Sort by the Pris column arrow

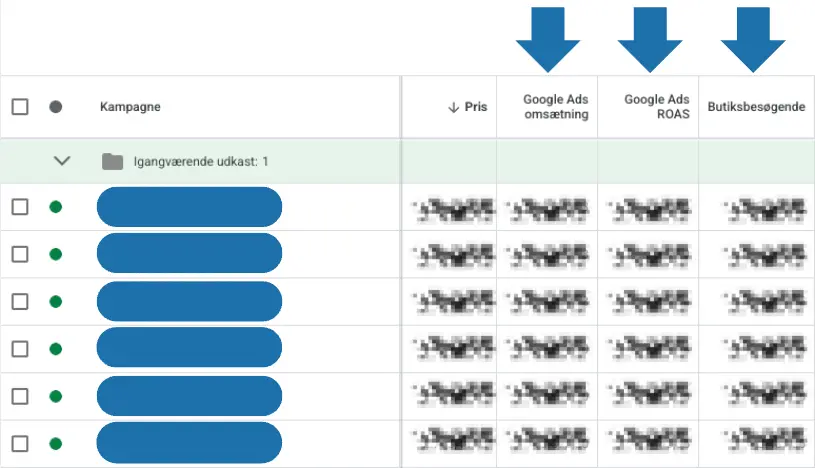point(454,107)
